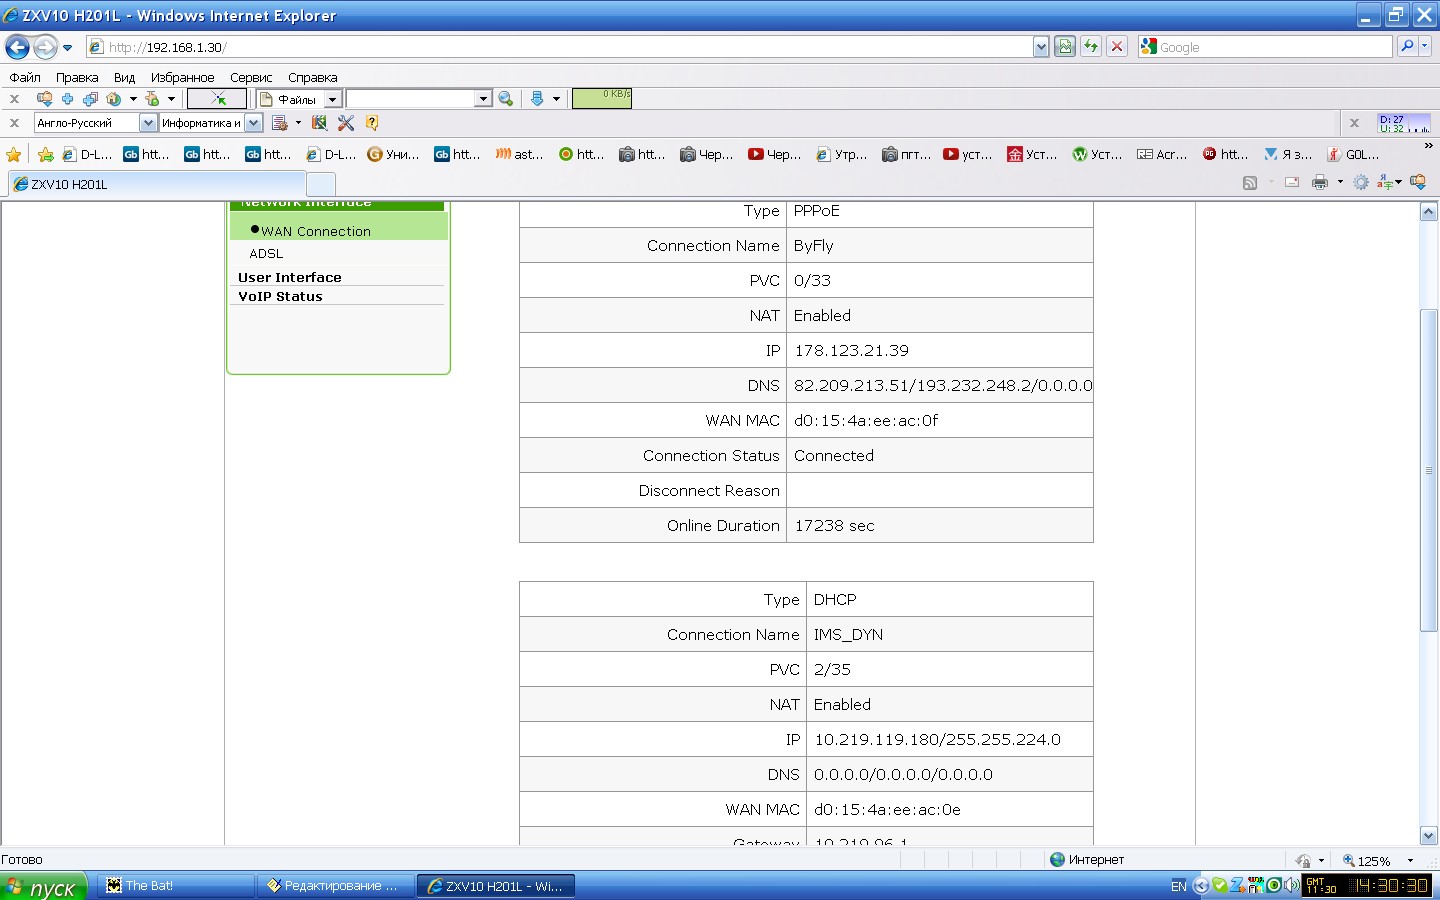This screenshot has width=1440, height=900.
Task: Open the Файл menu
Action: (25, 77)
